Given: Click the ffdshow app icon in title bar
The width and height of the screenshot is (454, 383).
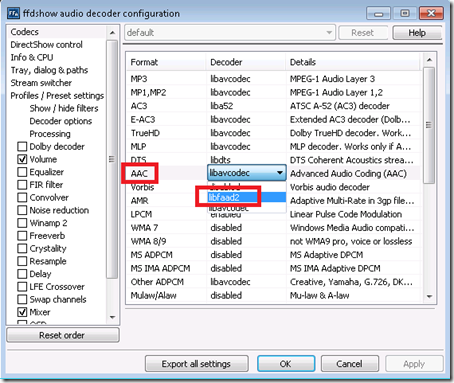Looking at the screenshot, I should (14, 13).
